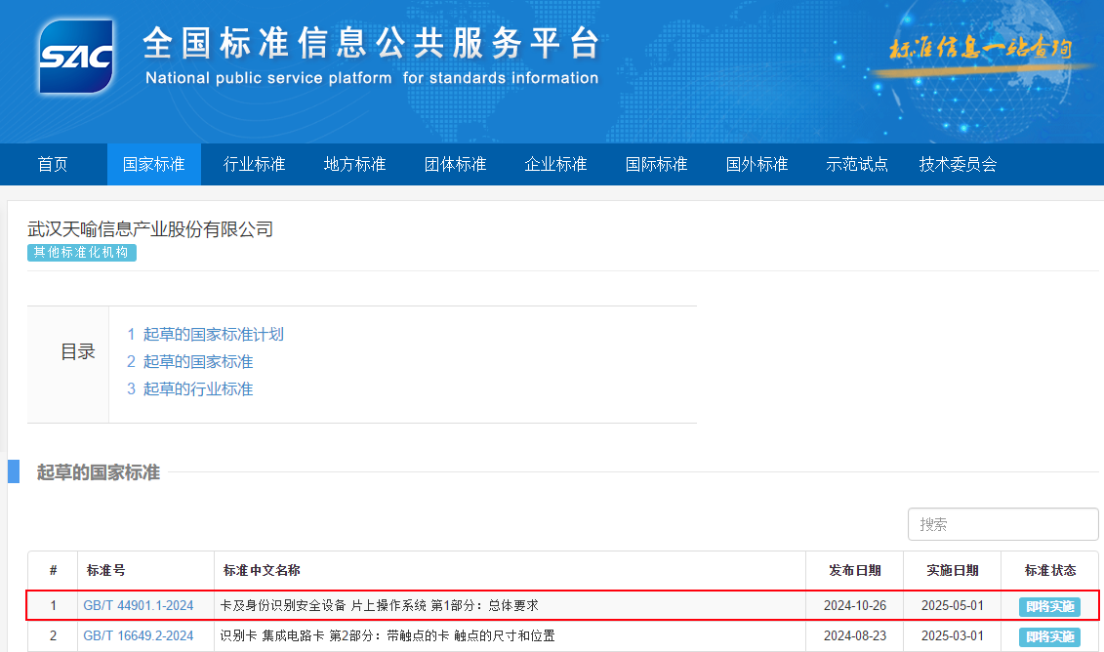1104x652 pixels.
Task: Click the 即将实施 badge for GB/T 16649.2-2024
Action: click(1051, 636)
